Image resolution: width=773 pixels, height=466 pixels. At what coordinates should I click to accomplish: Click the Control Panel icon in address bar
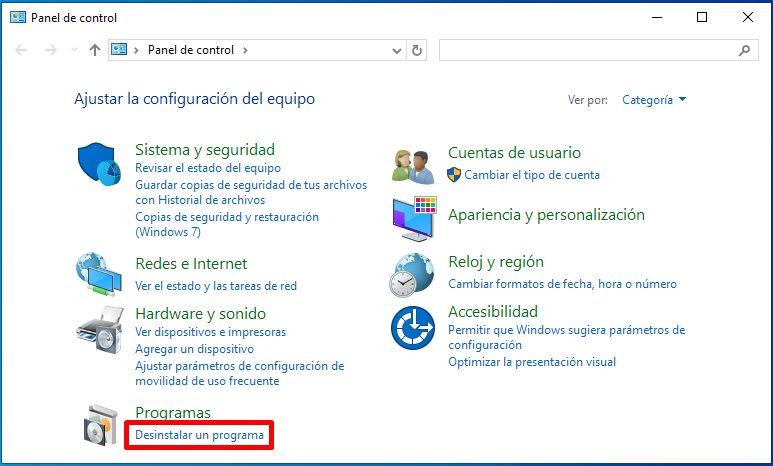pos(119,49)
